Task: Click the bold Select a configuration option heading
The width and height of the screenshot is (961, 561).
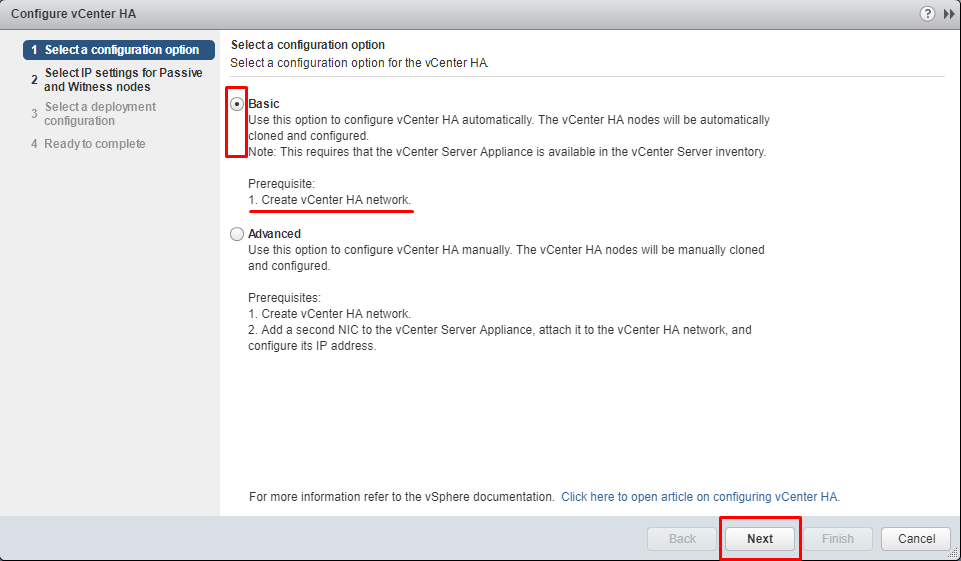Action: [x=308, y=45]
